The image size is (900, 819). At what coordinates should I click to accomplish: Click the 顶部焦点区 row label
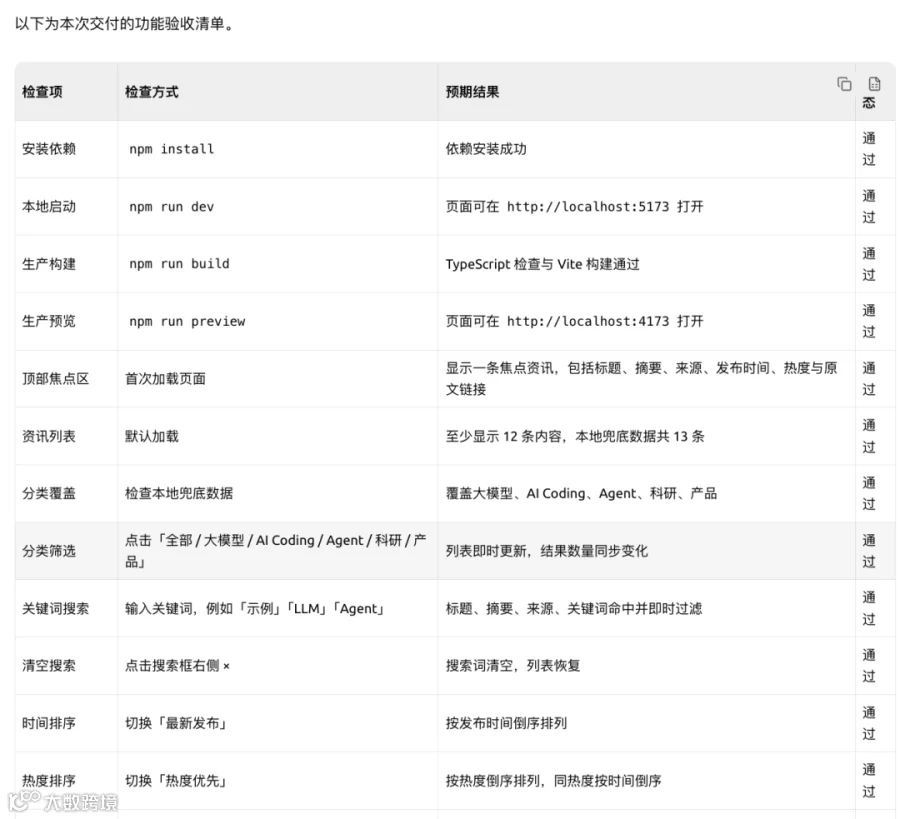pyautogui.click(x=56, y=379)
